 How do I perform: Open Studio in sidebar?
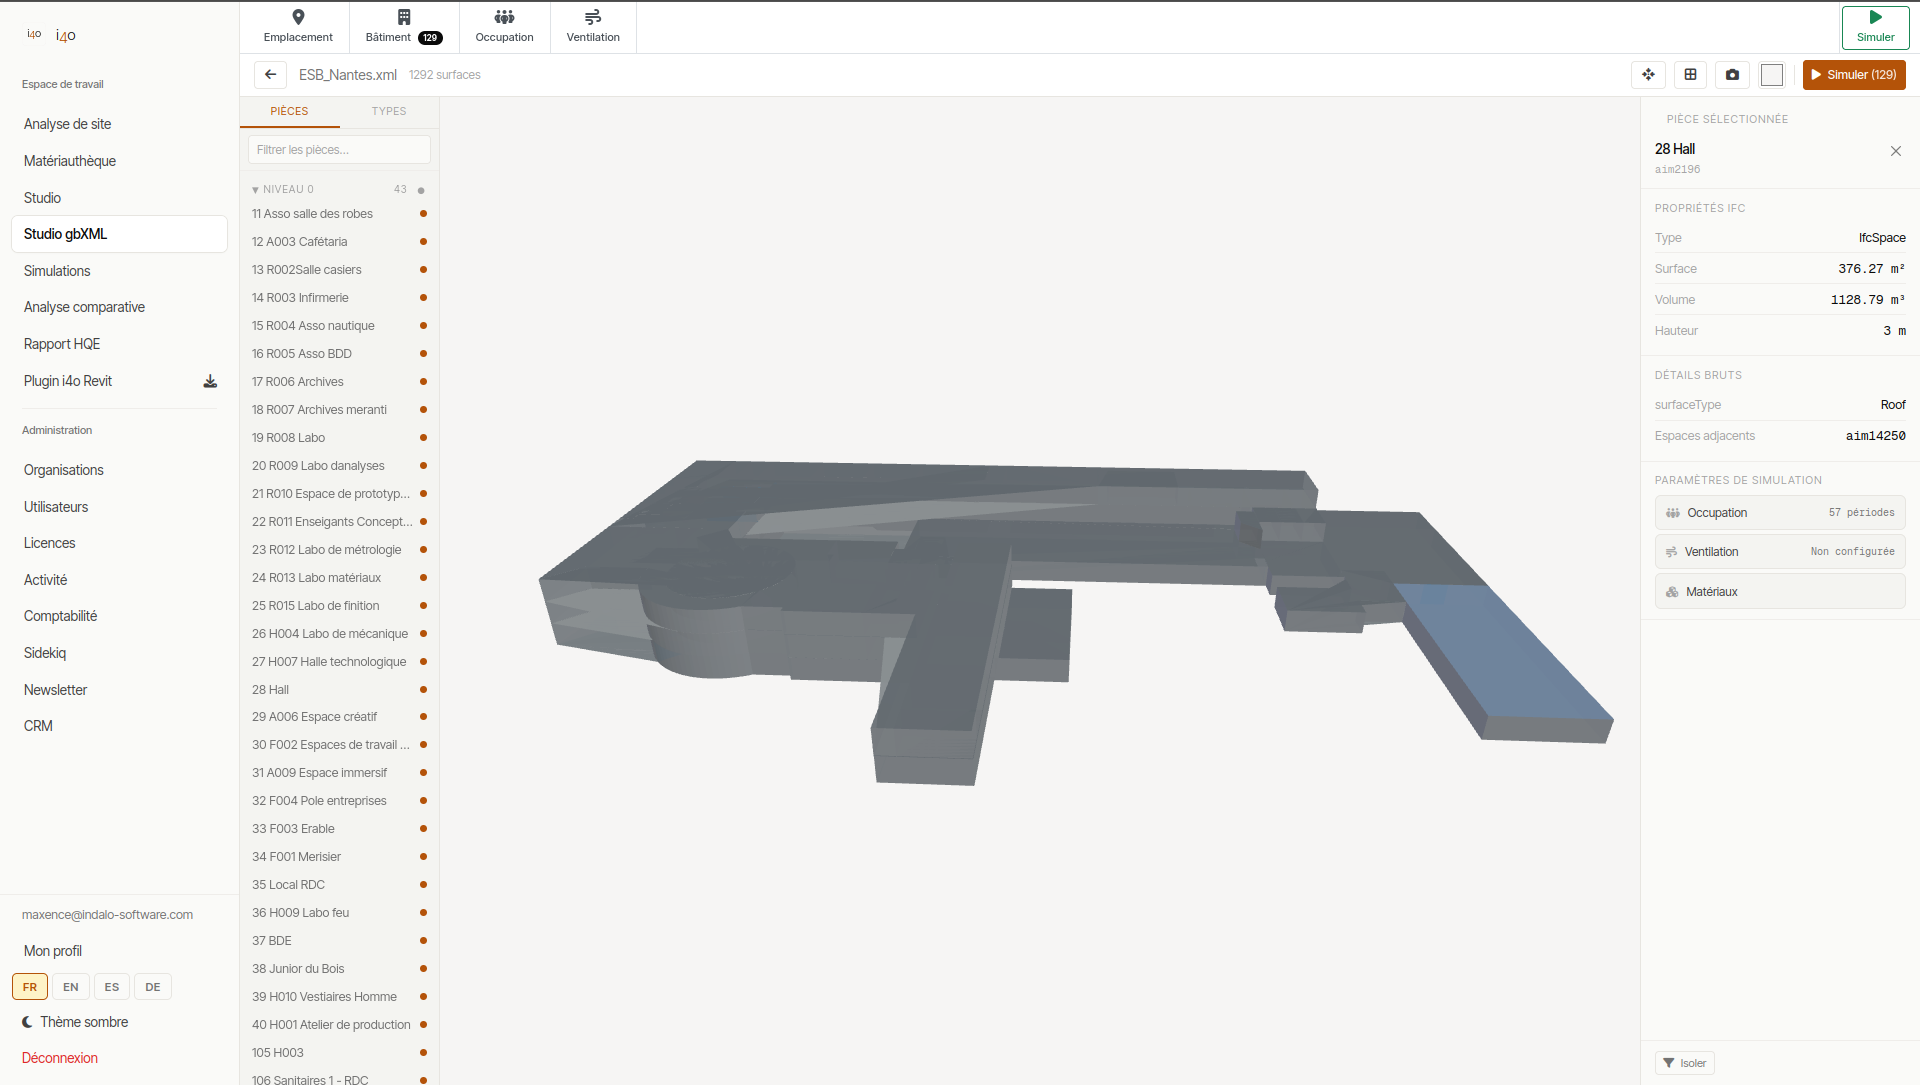point(119,198)
